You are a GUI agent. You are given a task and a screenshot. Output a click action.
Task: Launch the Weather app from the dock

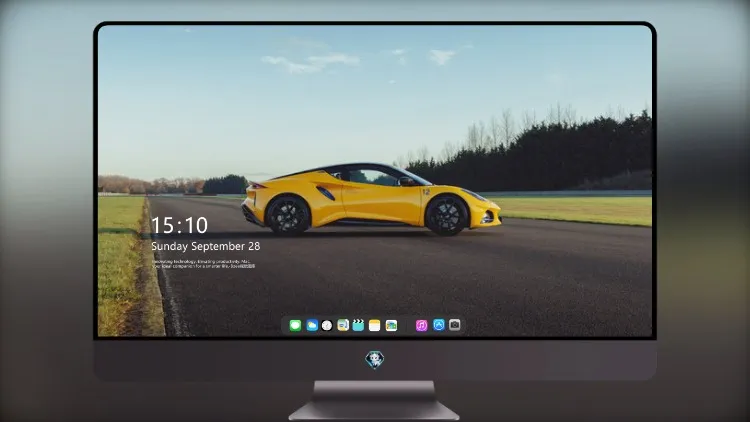coord(312,325)
